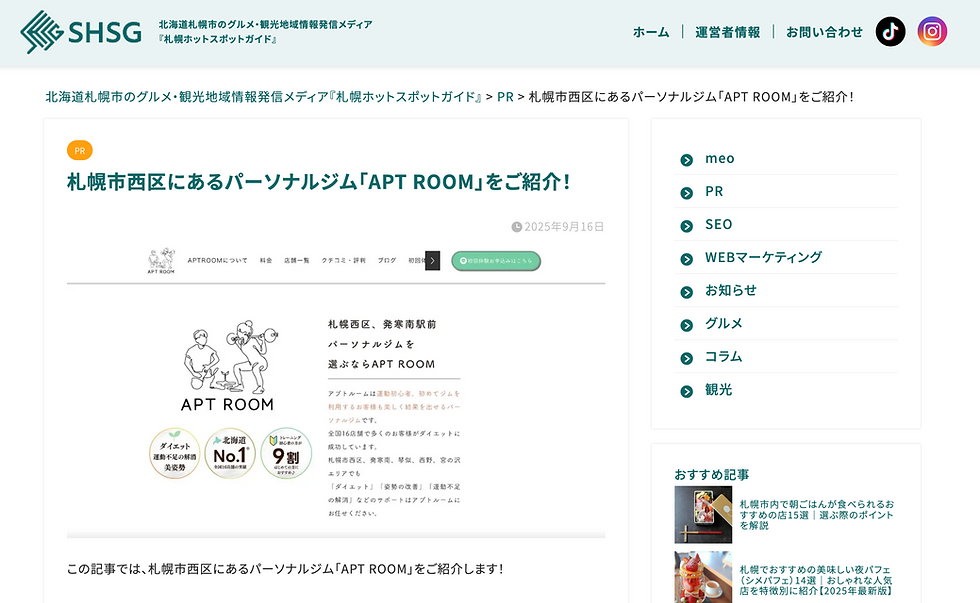The image size is (980, 603).
Task: Click the 朝ごはん article thumbnail
Action: (x=702, y=515)
